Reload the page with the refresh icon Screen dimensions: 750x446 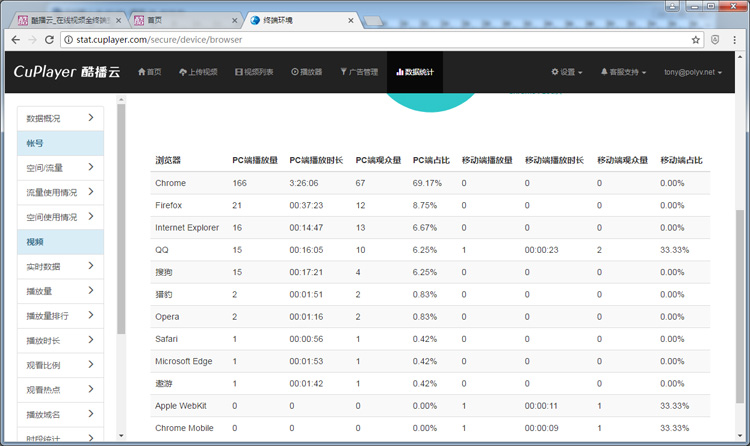[x=49, y=40]
